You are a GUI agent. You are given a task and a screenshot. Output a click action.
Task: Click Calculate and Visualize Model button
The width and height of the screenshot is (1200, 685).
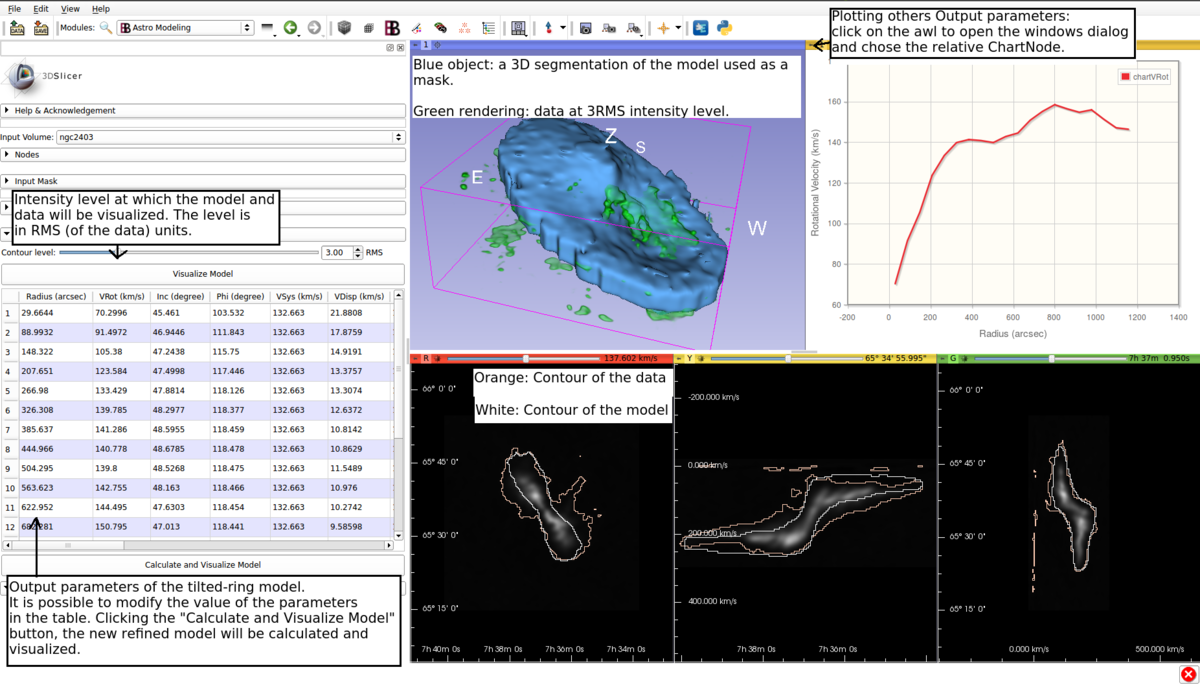(202, 565)
